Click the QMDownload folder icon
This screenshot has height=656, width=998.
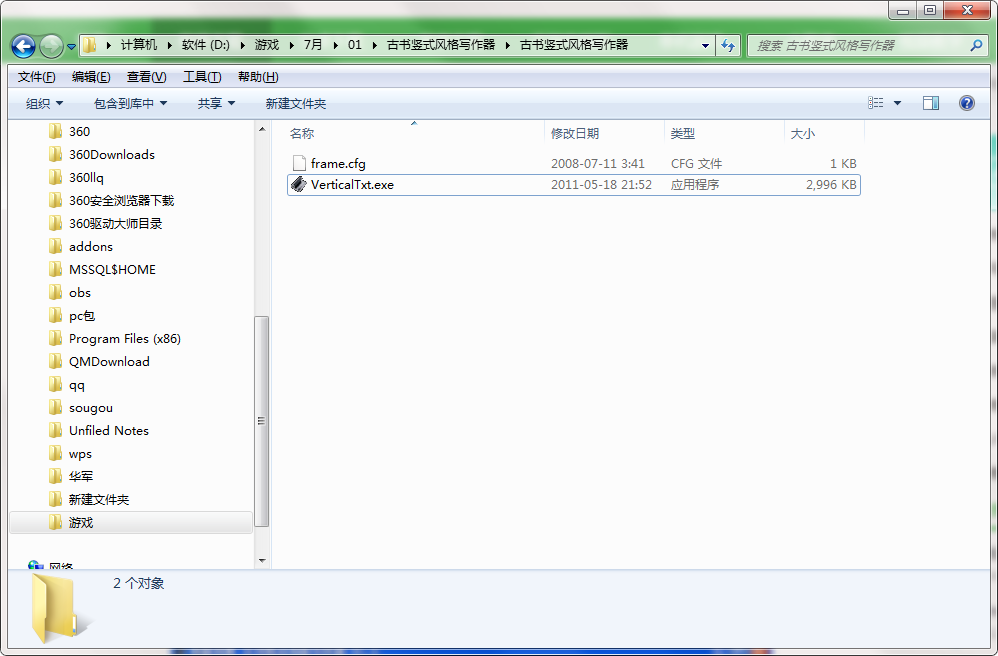click(x=56, y=361)
